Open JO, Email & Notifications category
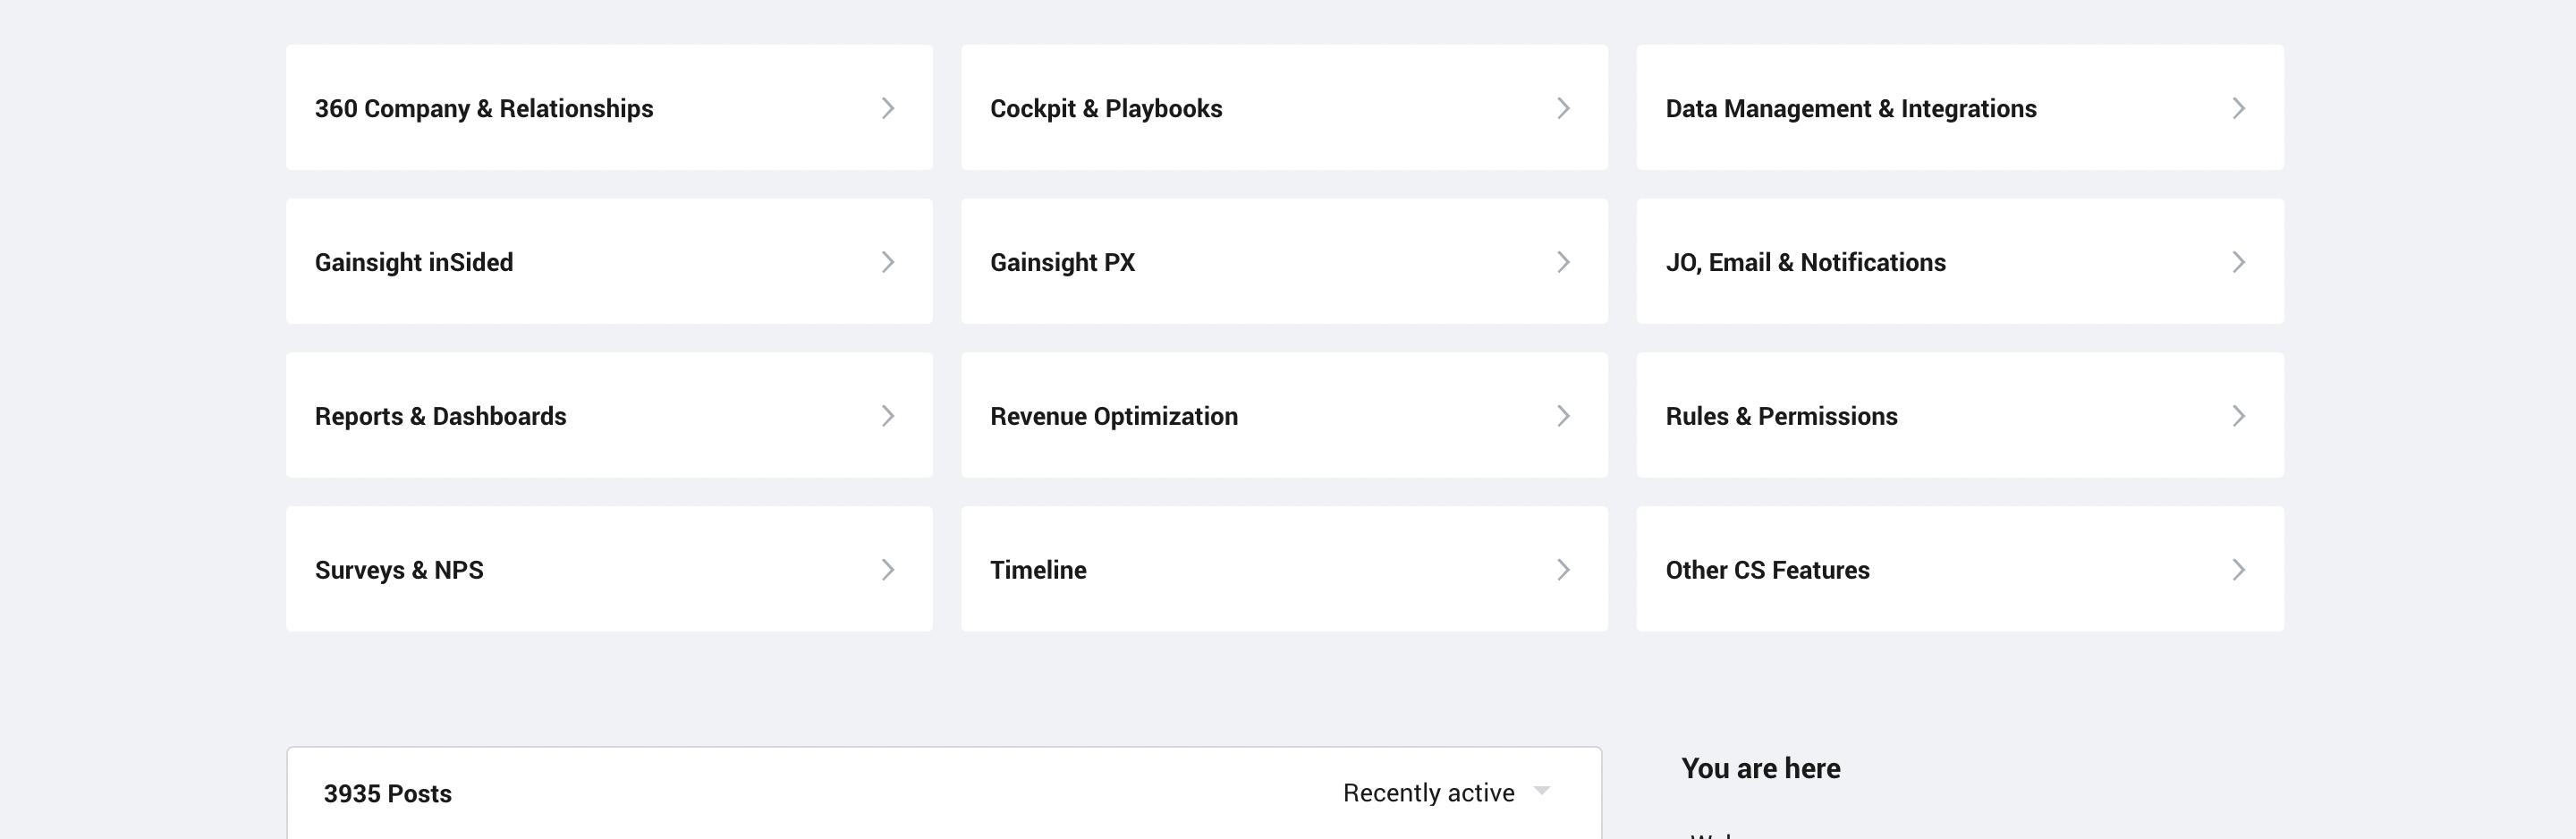The height and width of the screenshot is (839, 2576). [x=1960, y=261]
